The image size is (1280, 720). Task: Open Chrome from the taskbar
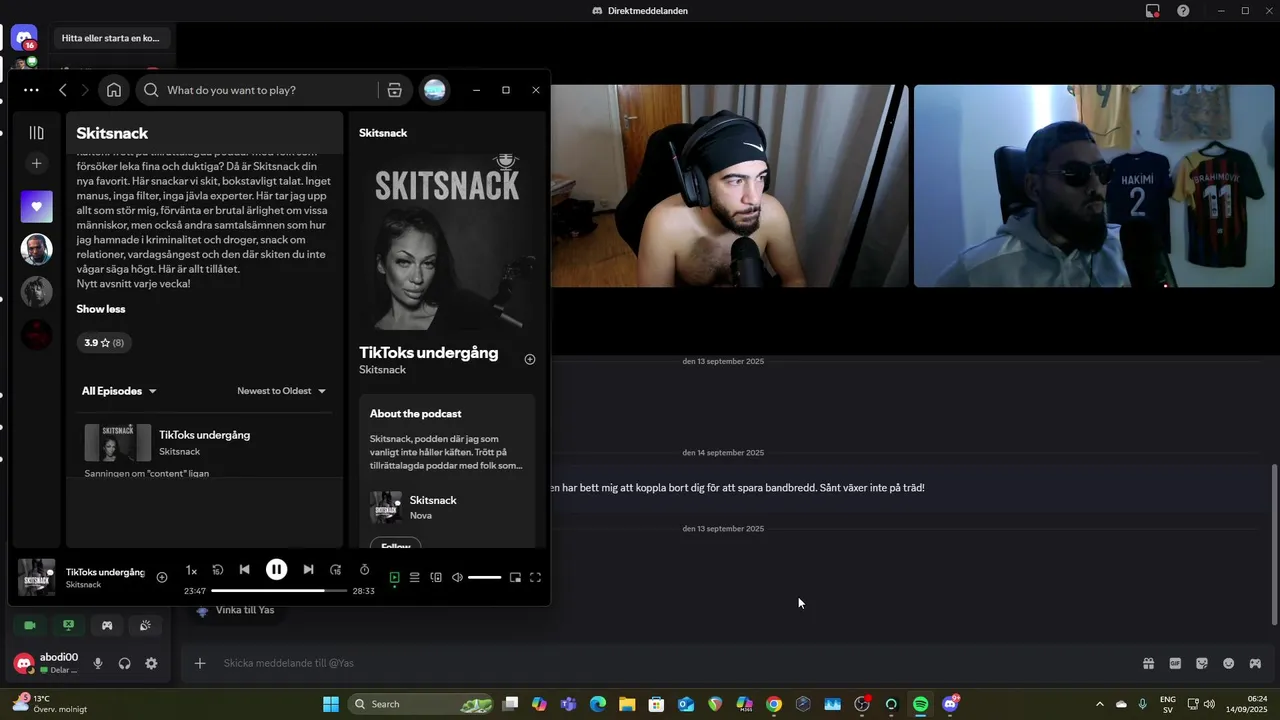coord(774,704)
